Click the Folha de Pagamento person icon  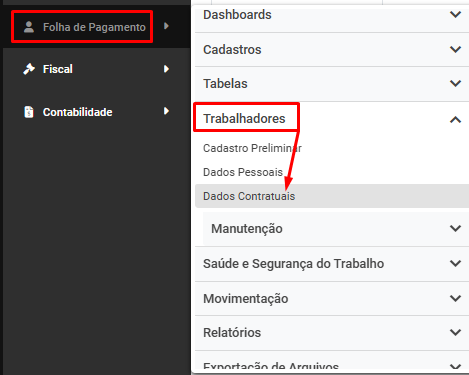pos(29,27)
